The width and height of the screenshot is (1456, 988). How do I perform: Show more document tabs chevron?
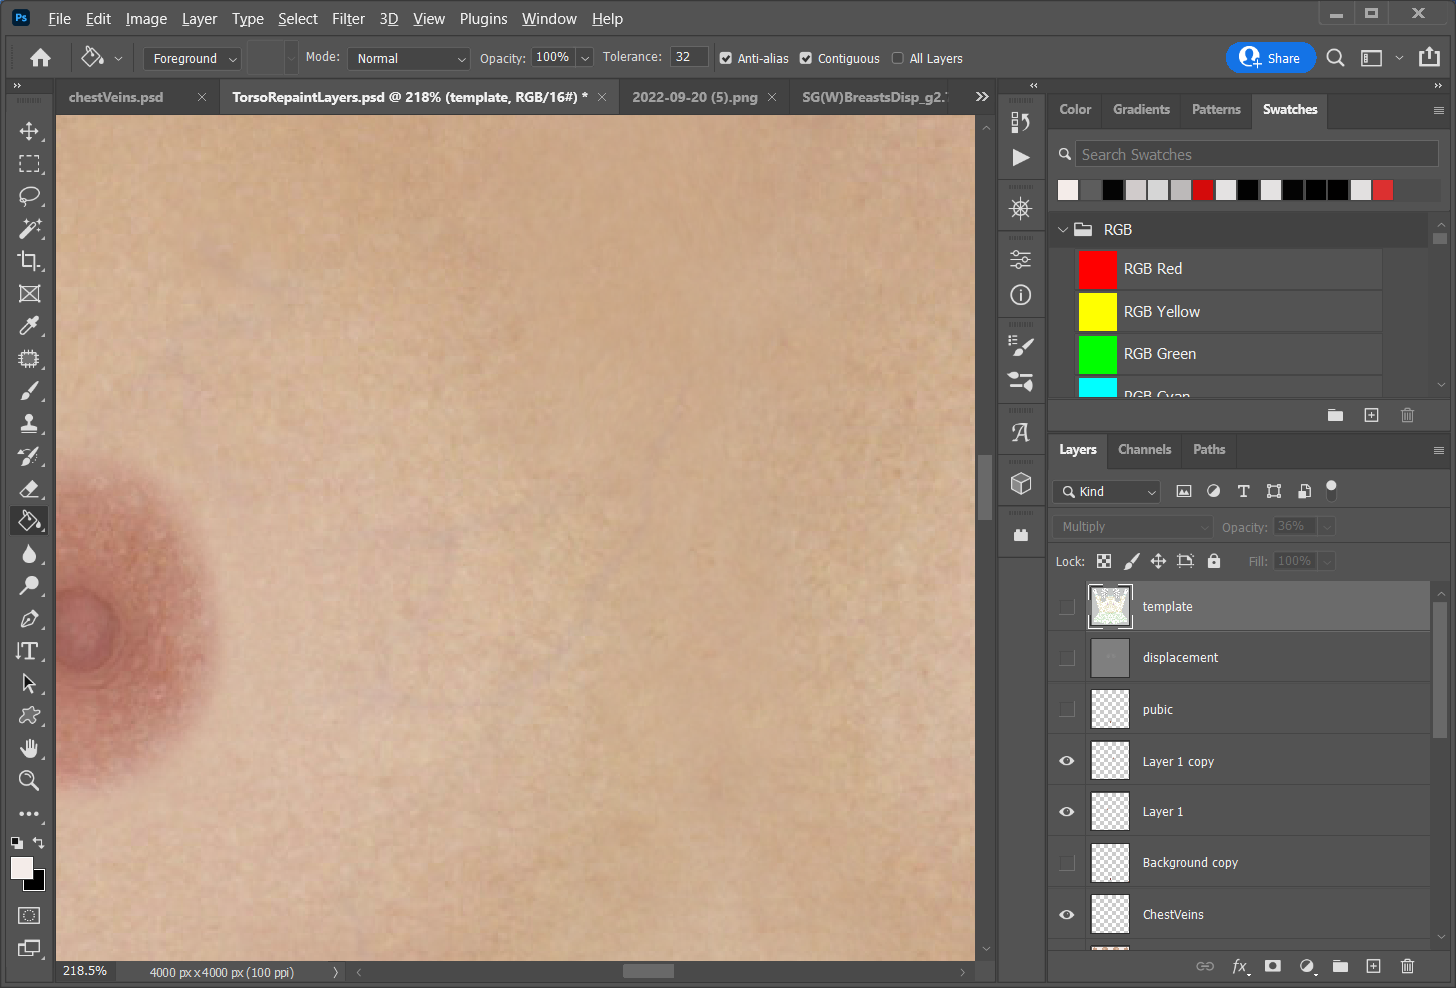982,96
